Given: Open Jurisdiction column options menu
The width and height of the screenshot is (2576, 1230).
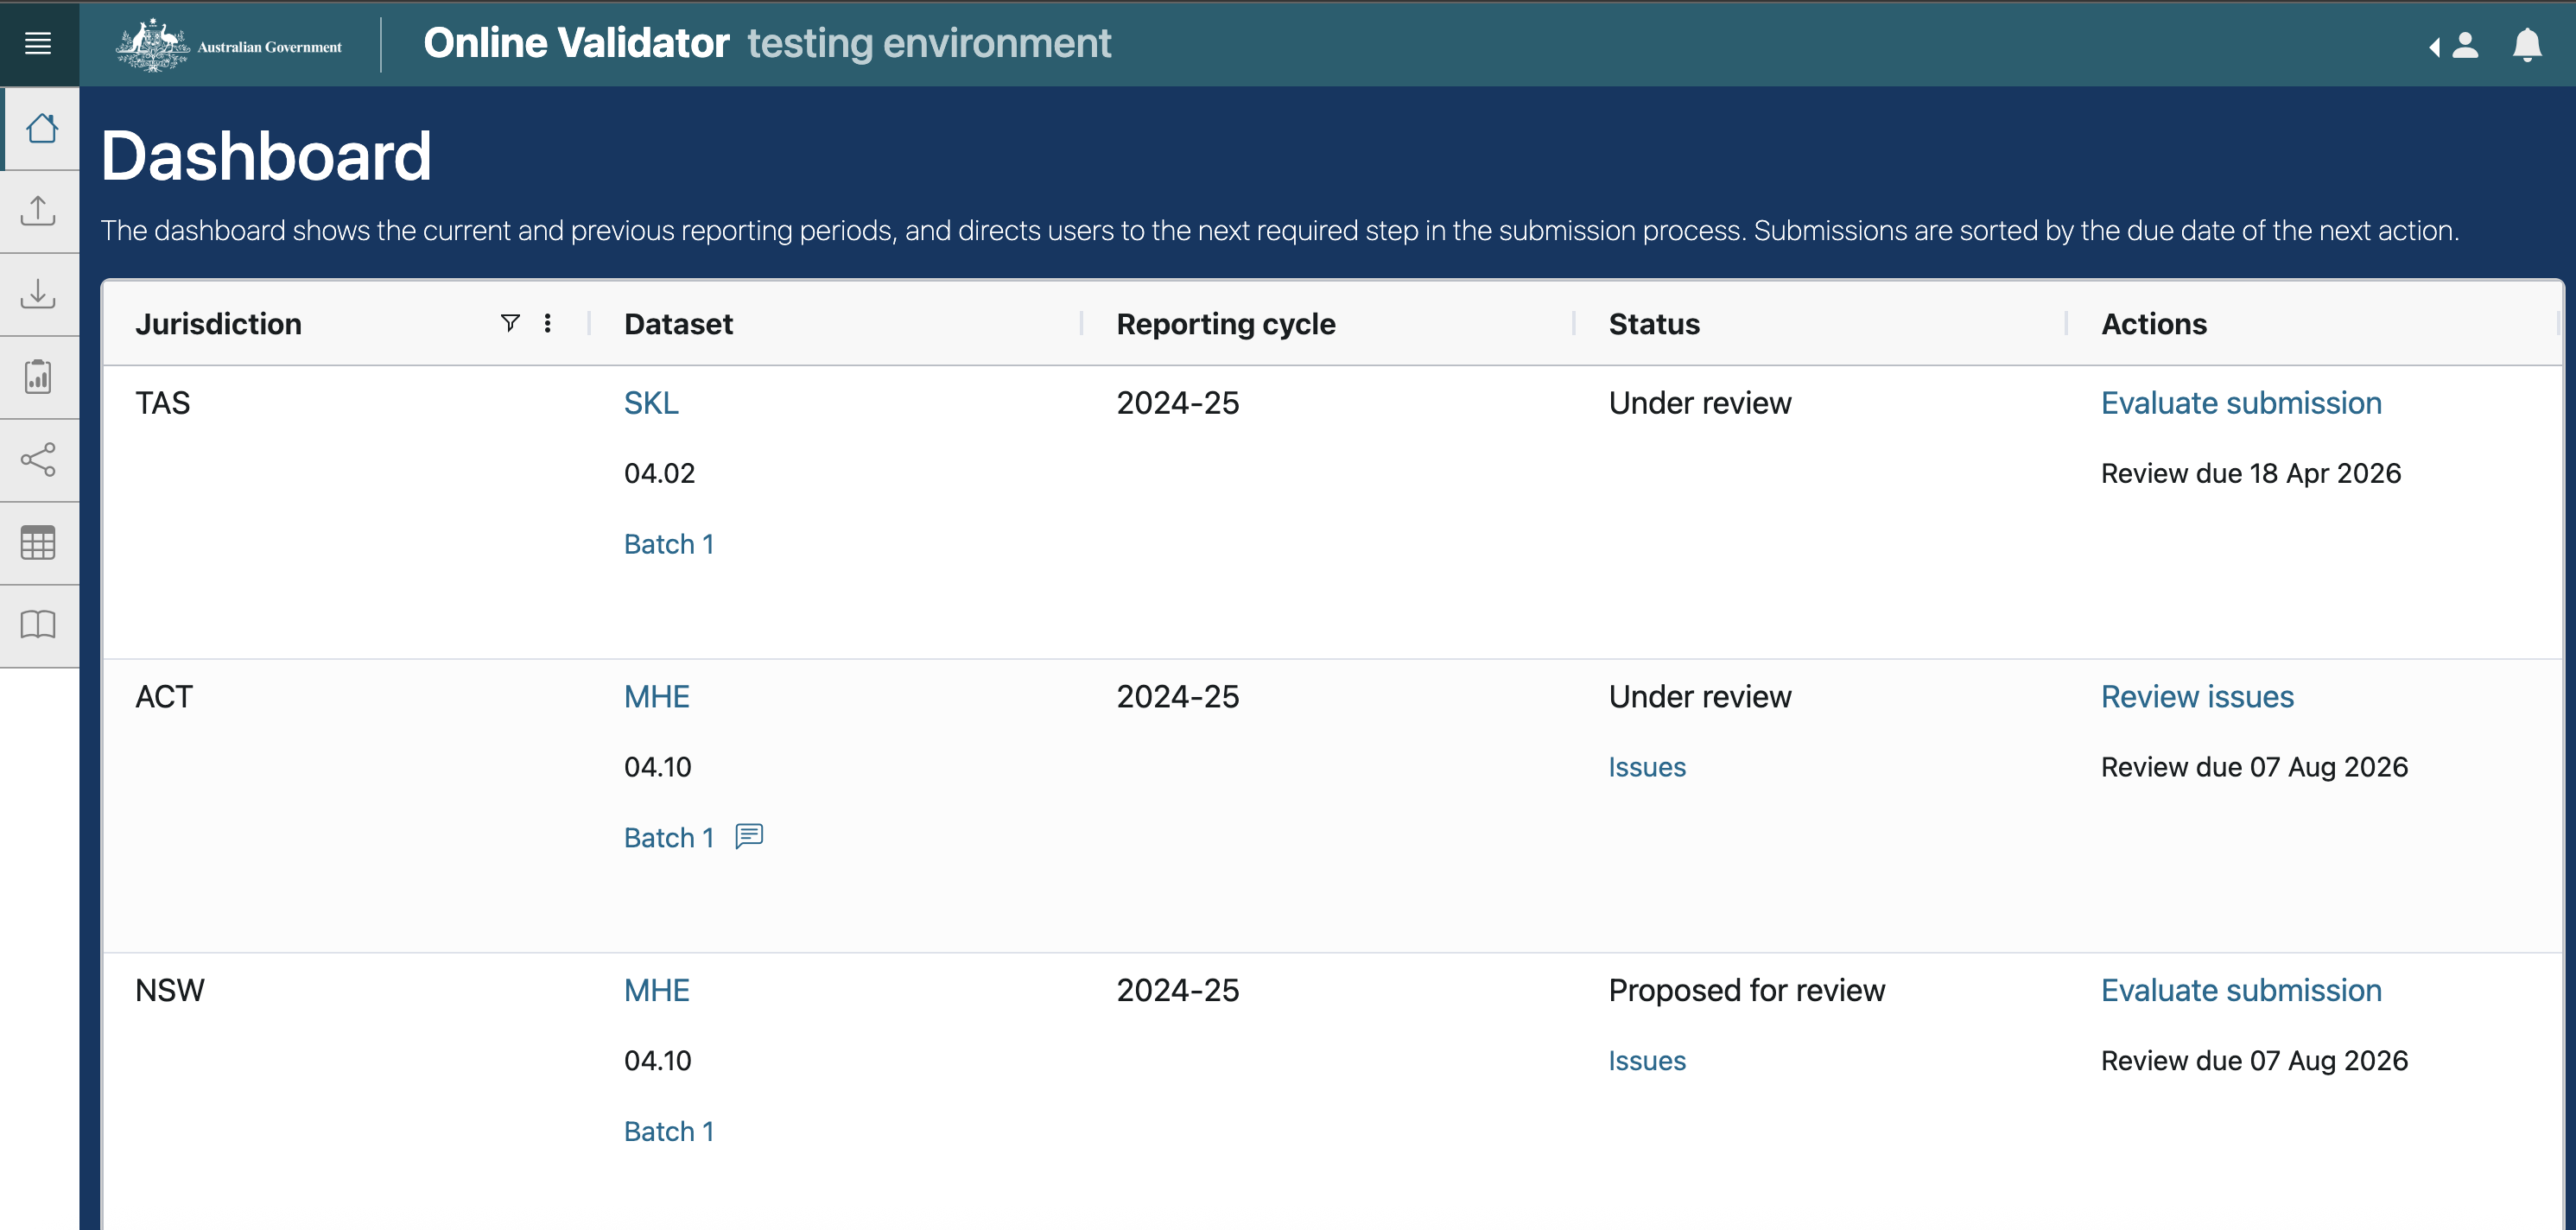Looking at the screenshot, I should pos(547,323).
